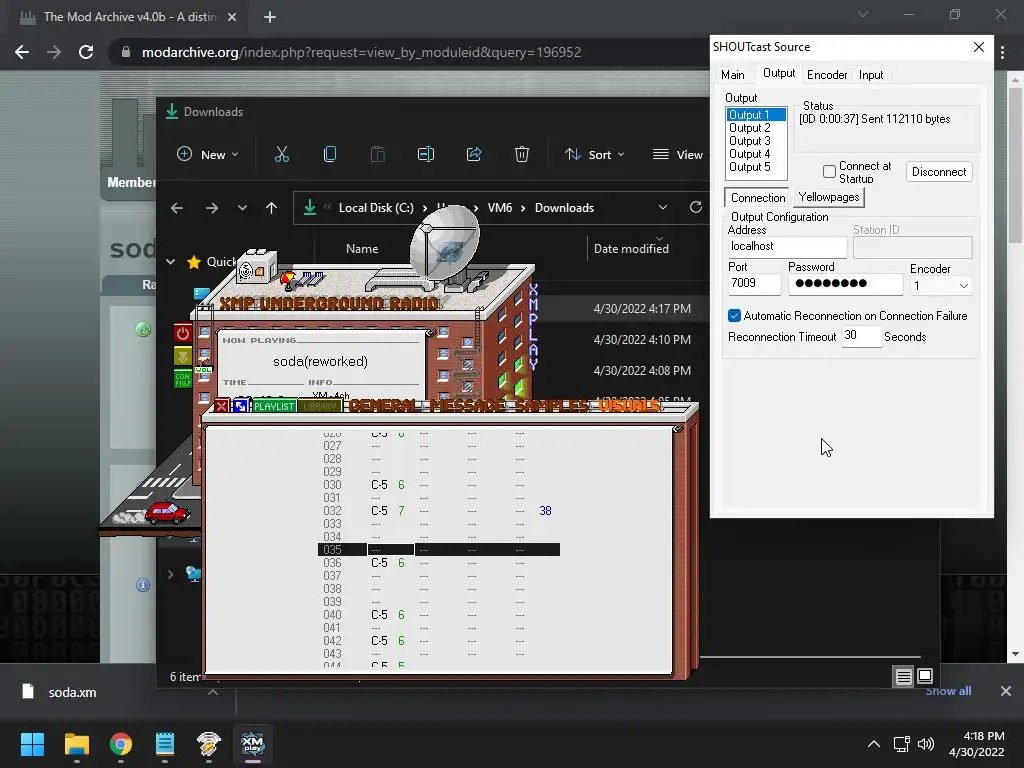Click the Cut icon in Downloads toolbar
The height and width of the screenshot is (768, 1024).
pyautogui.click(x=281, y=154)
